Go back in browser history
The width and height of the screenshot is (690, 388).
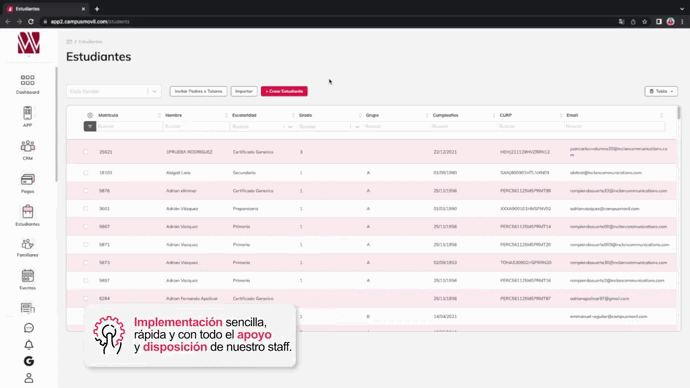[x=8, y=22]
